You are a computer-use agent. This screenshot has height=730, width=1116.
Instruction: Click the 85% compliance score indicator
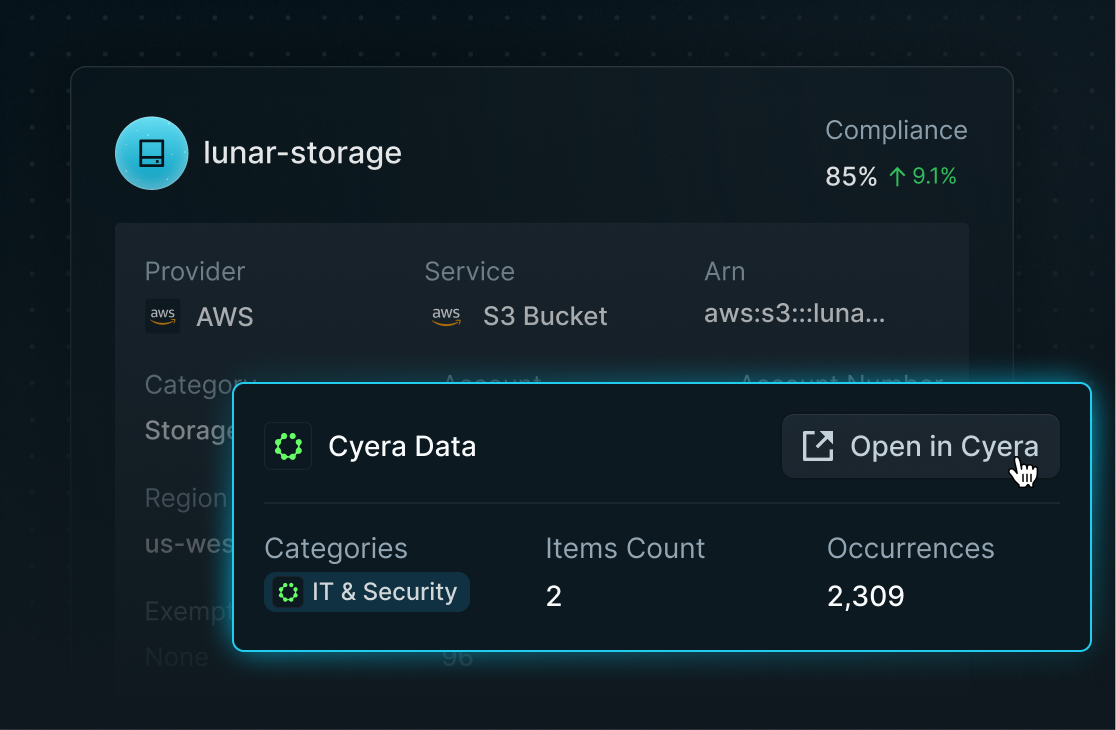pos(849,176)
